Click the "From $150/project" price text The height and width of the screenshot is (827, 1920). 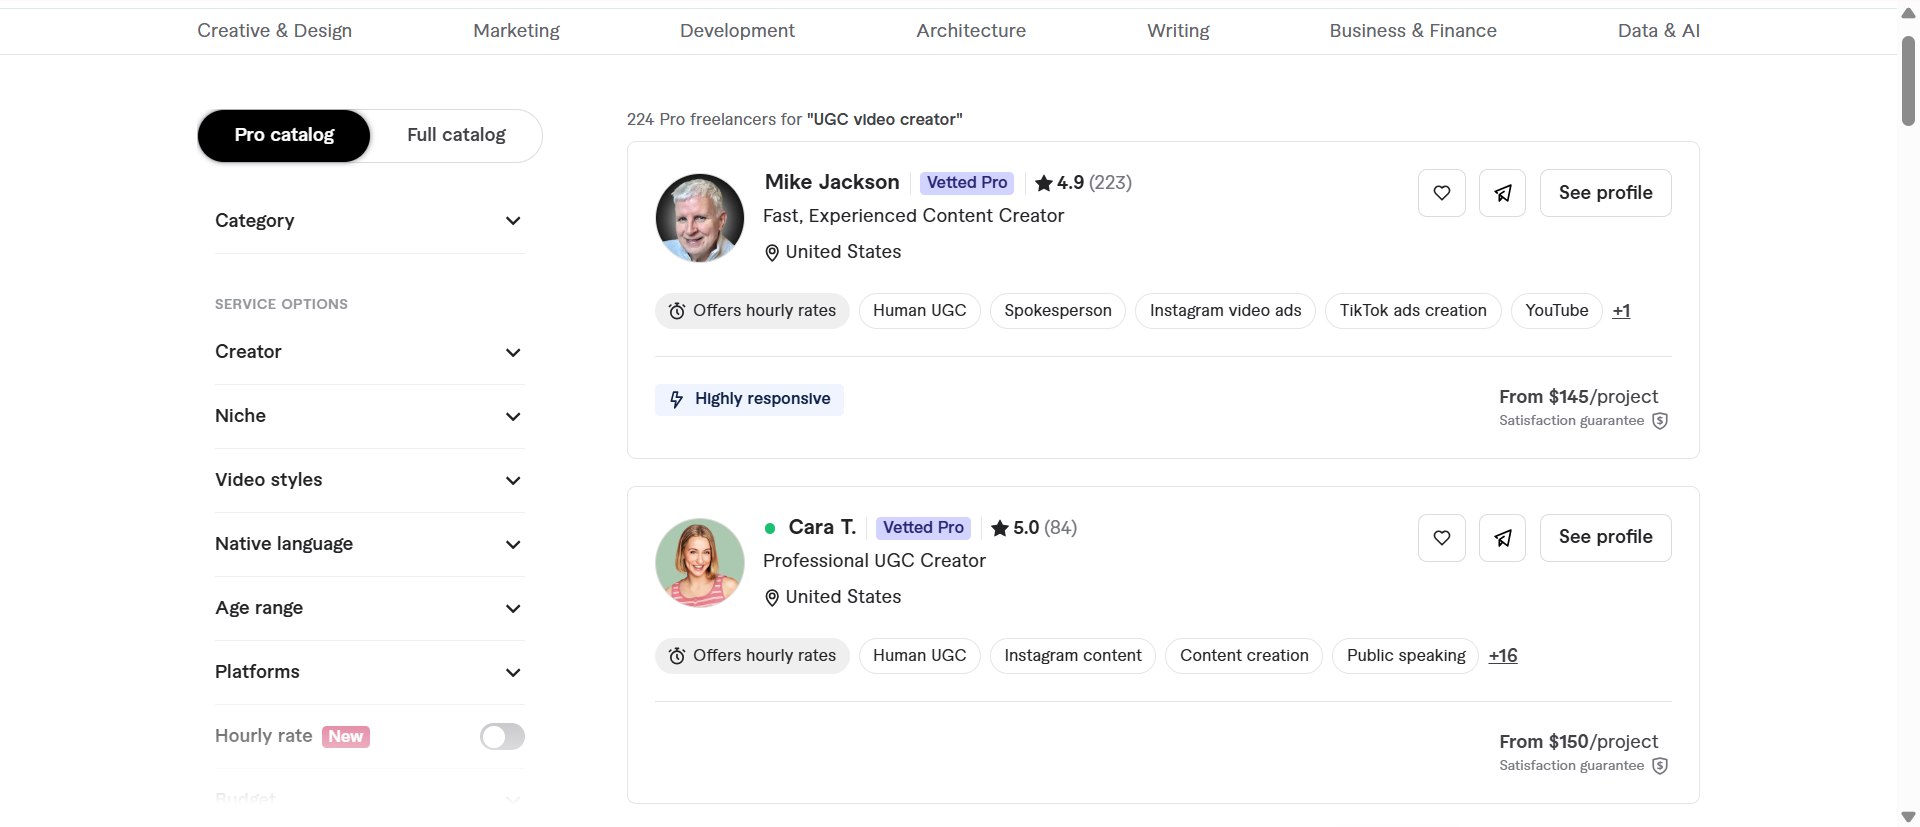click(x=1578, y=742)
